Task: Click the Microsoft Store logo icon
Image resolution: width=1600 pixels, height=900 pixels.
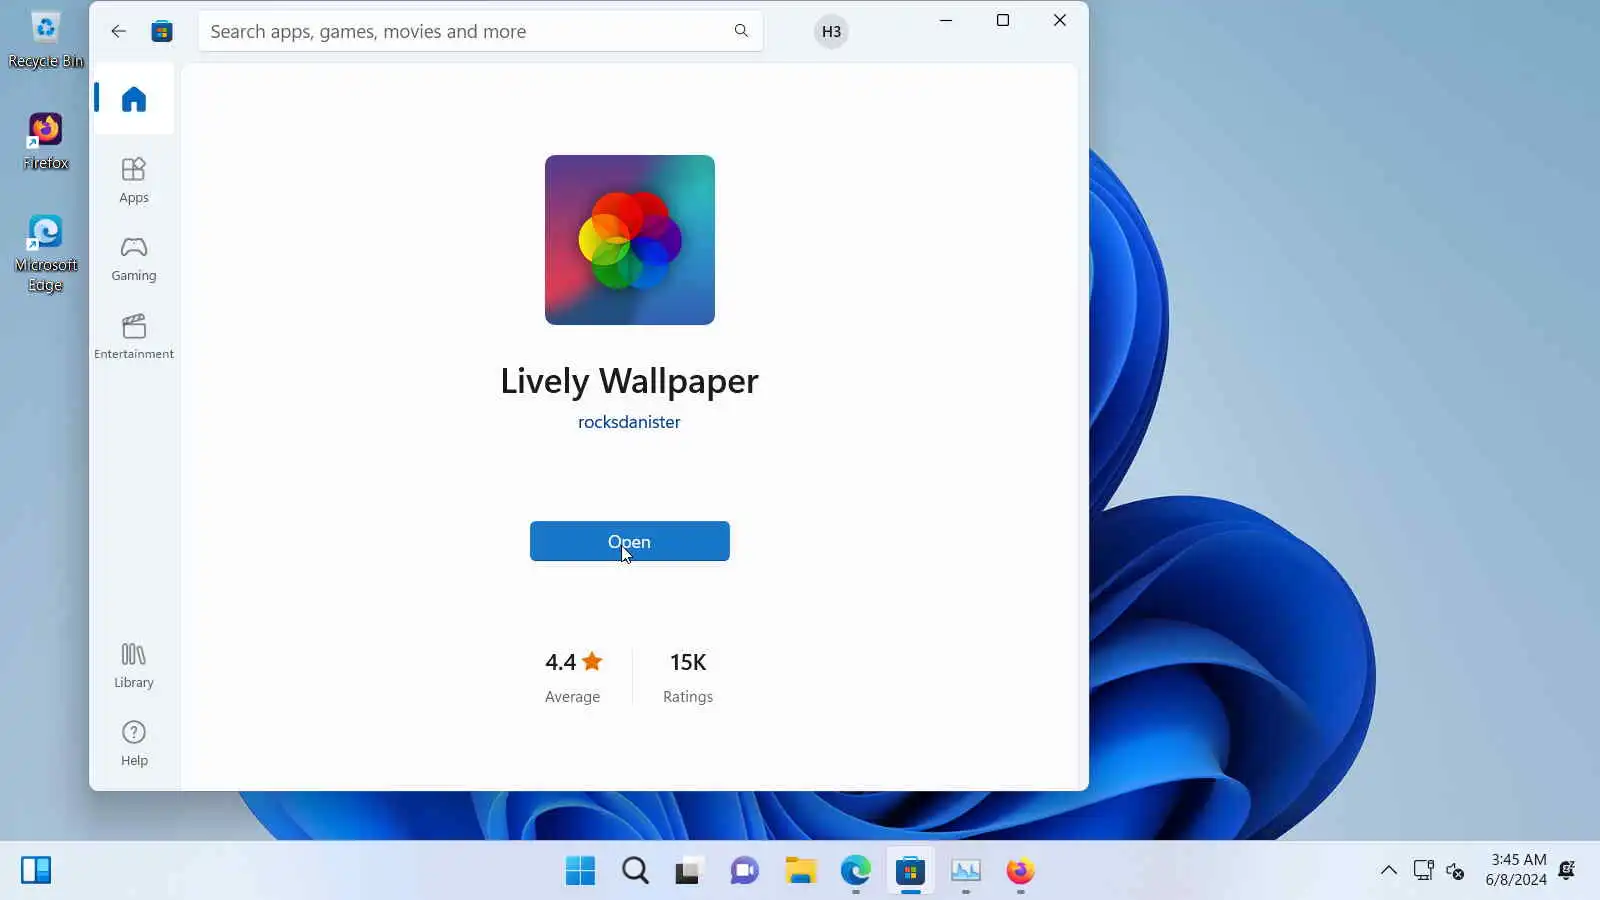Action: (x=162, y=31)
